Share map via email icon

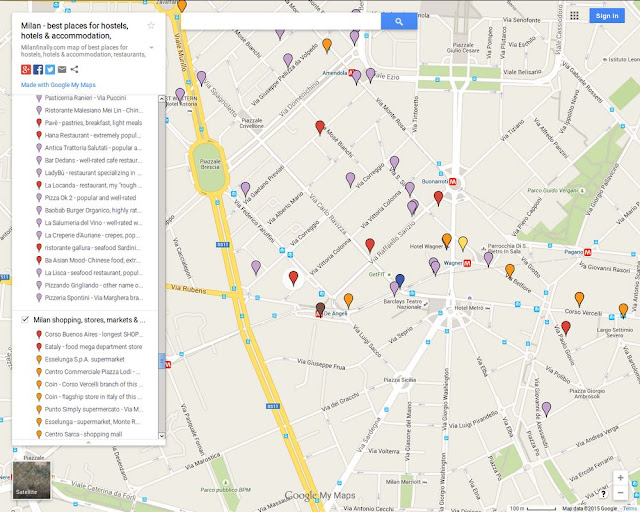pyautogui.click(x=62, y=69)
